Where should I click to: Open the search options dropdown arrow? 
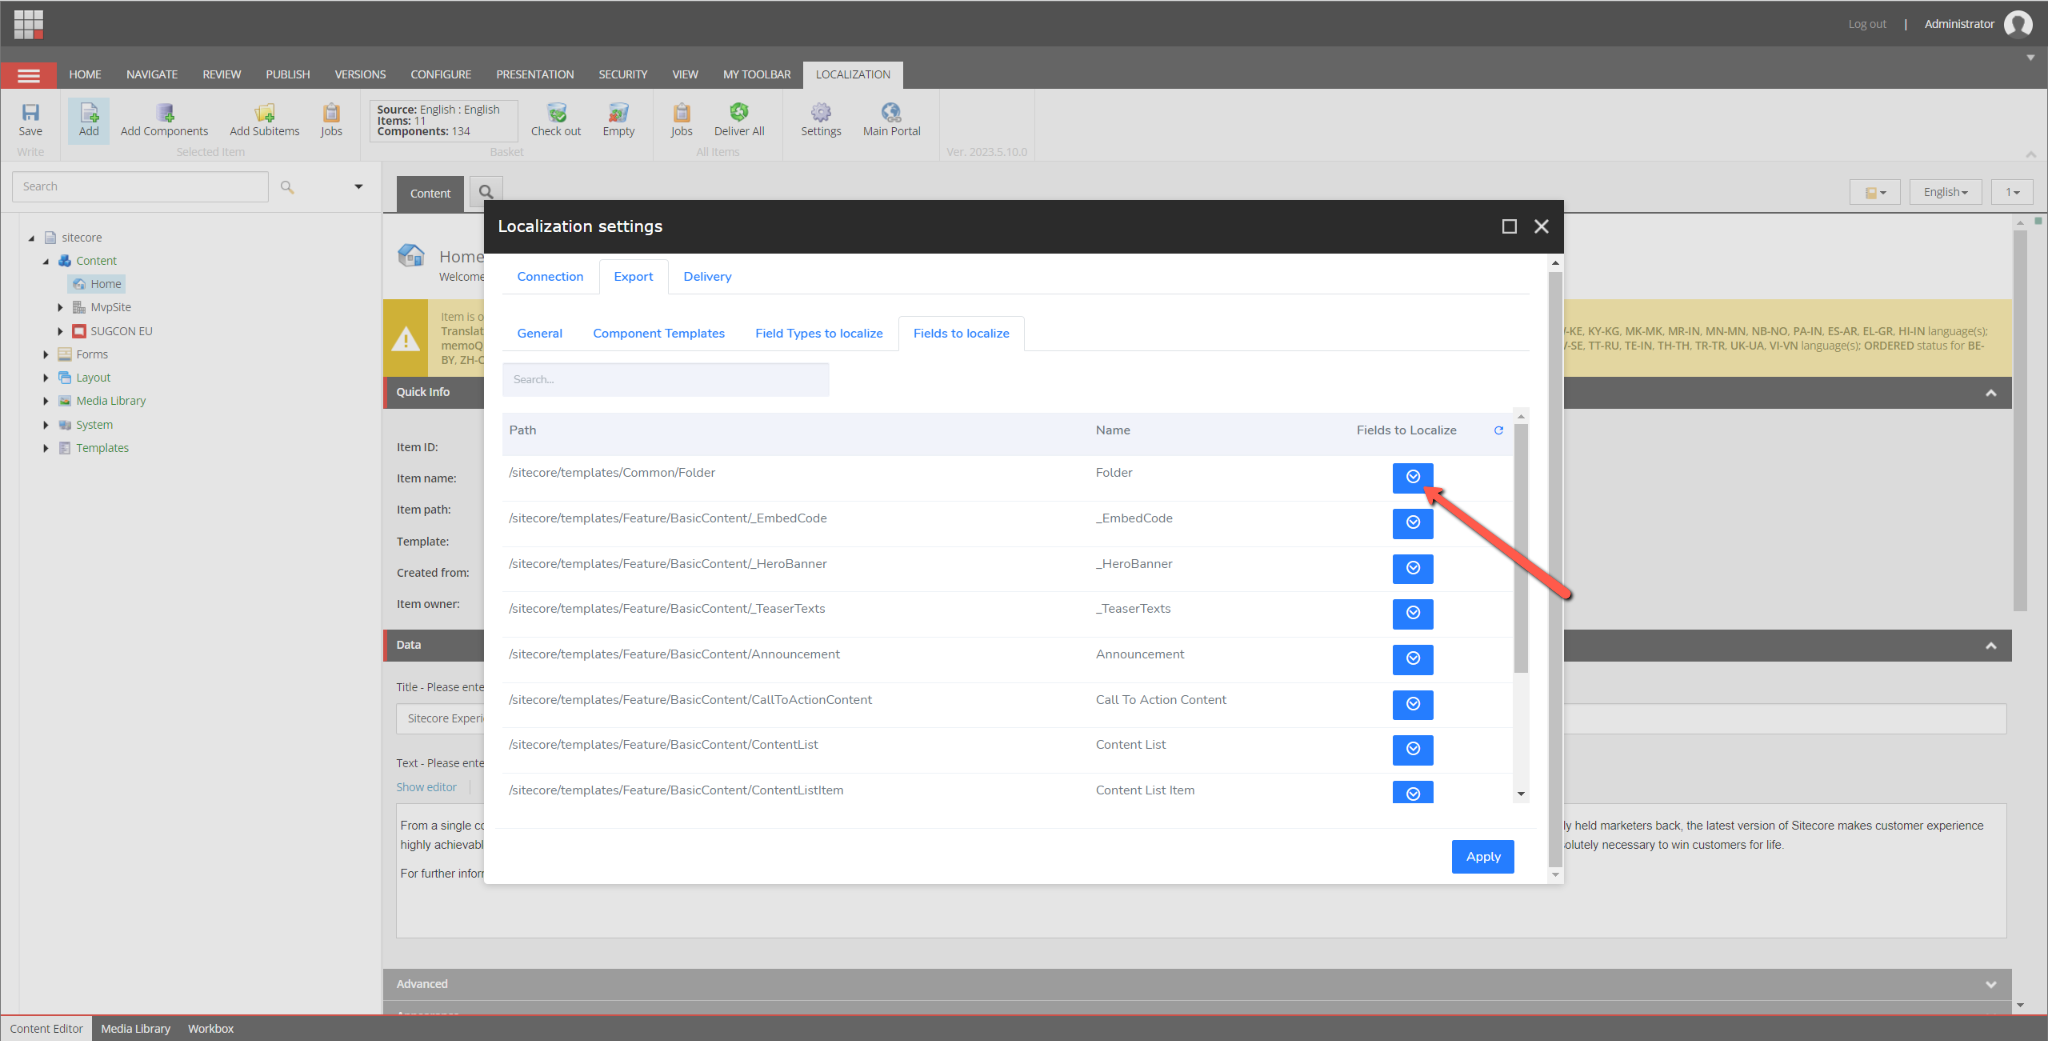pyautogui.click(x=358, y=187)
